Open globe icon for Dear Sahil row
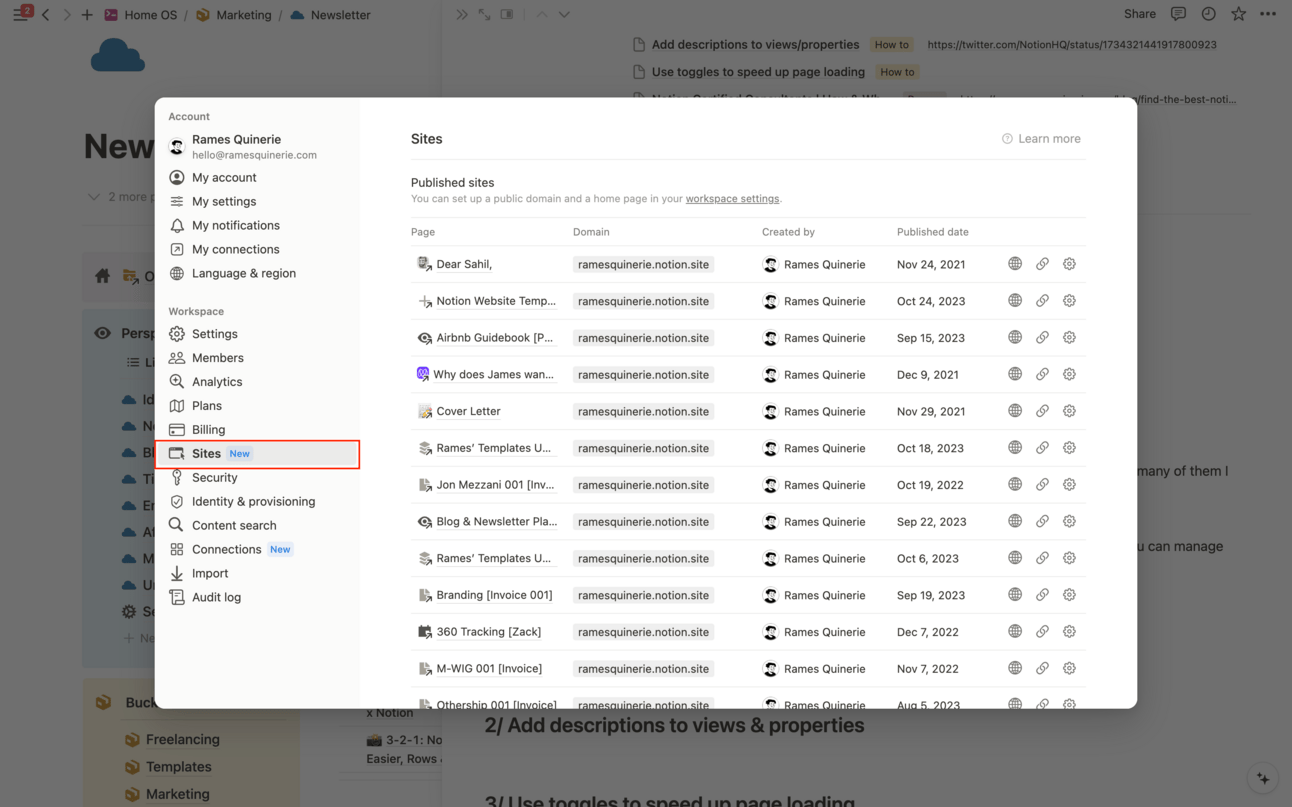This screenshot has height=807, width=1292. [1015, 264]
